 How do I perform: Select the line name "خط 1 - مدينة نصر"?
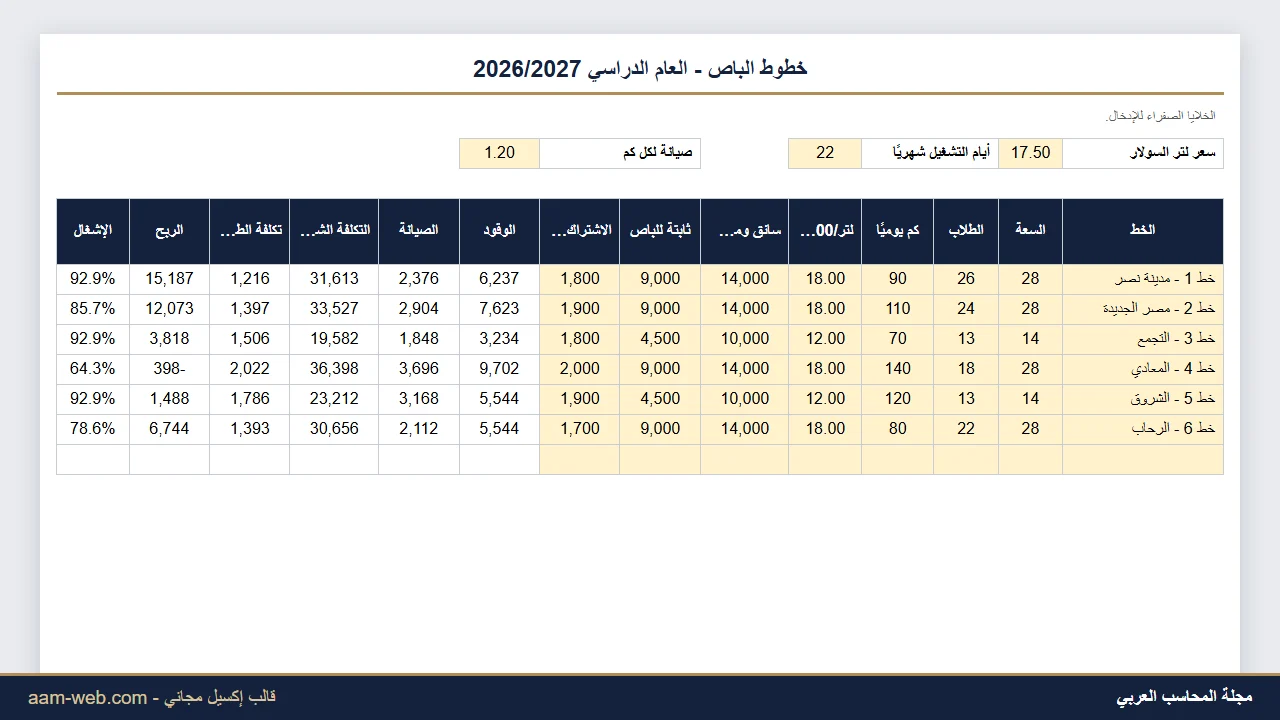coord(1142,279)
